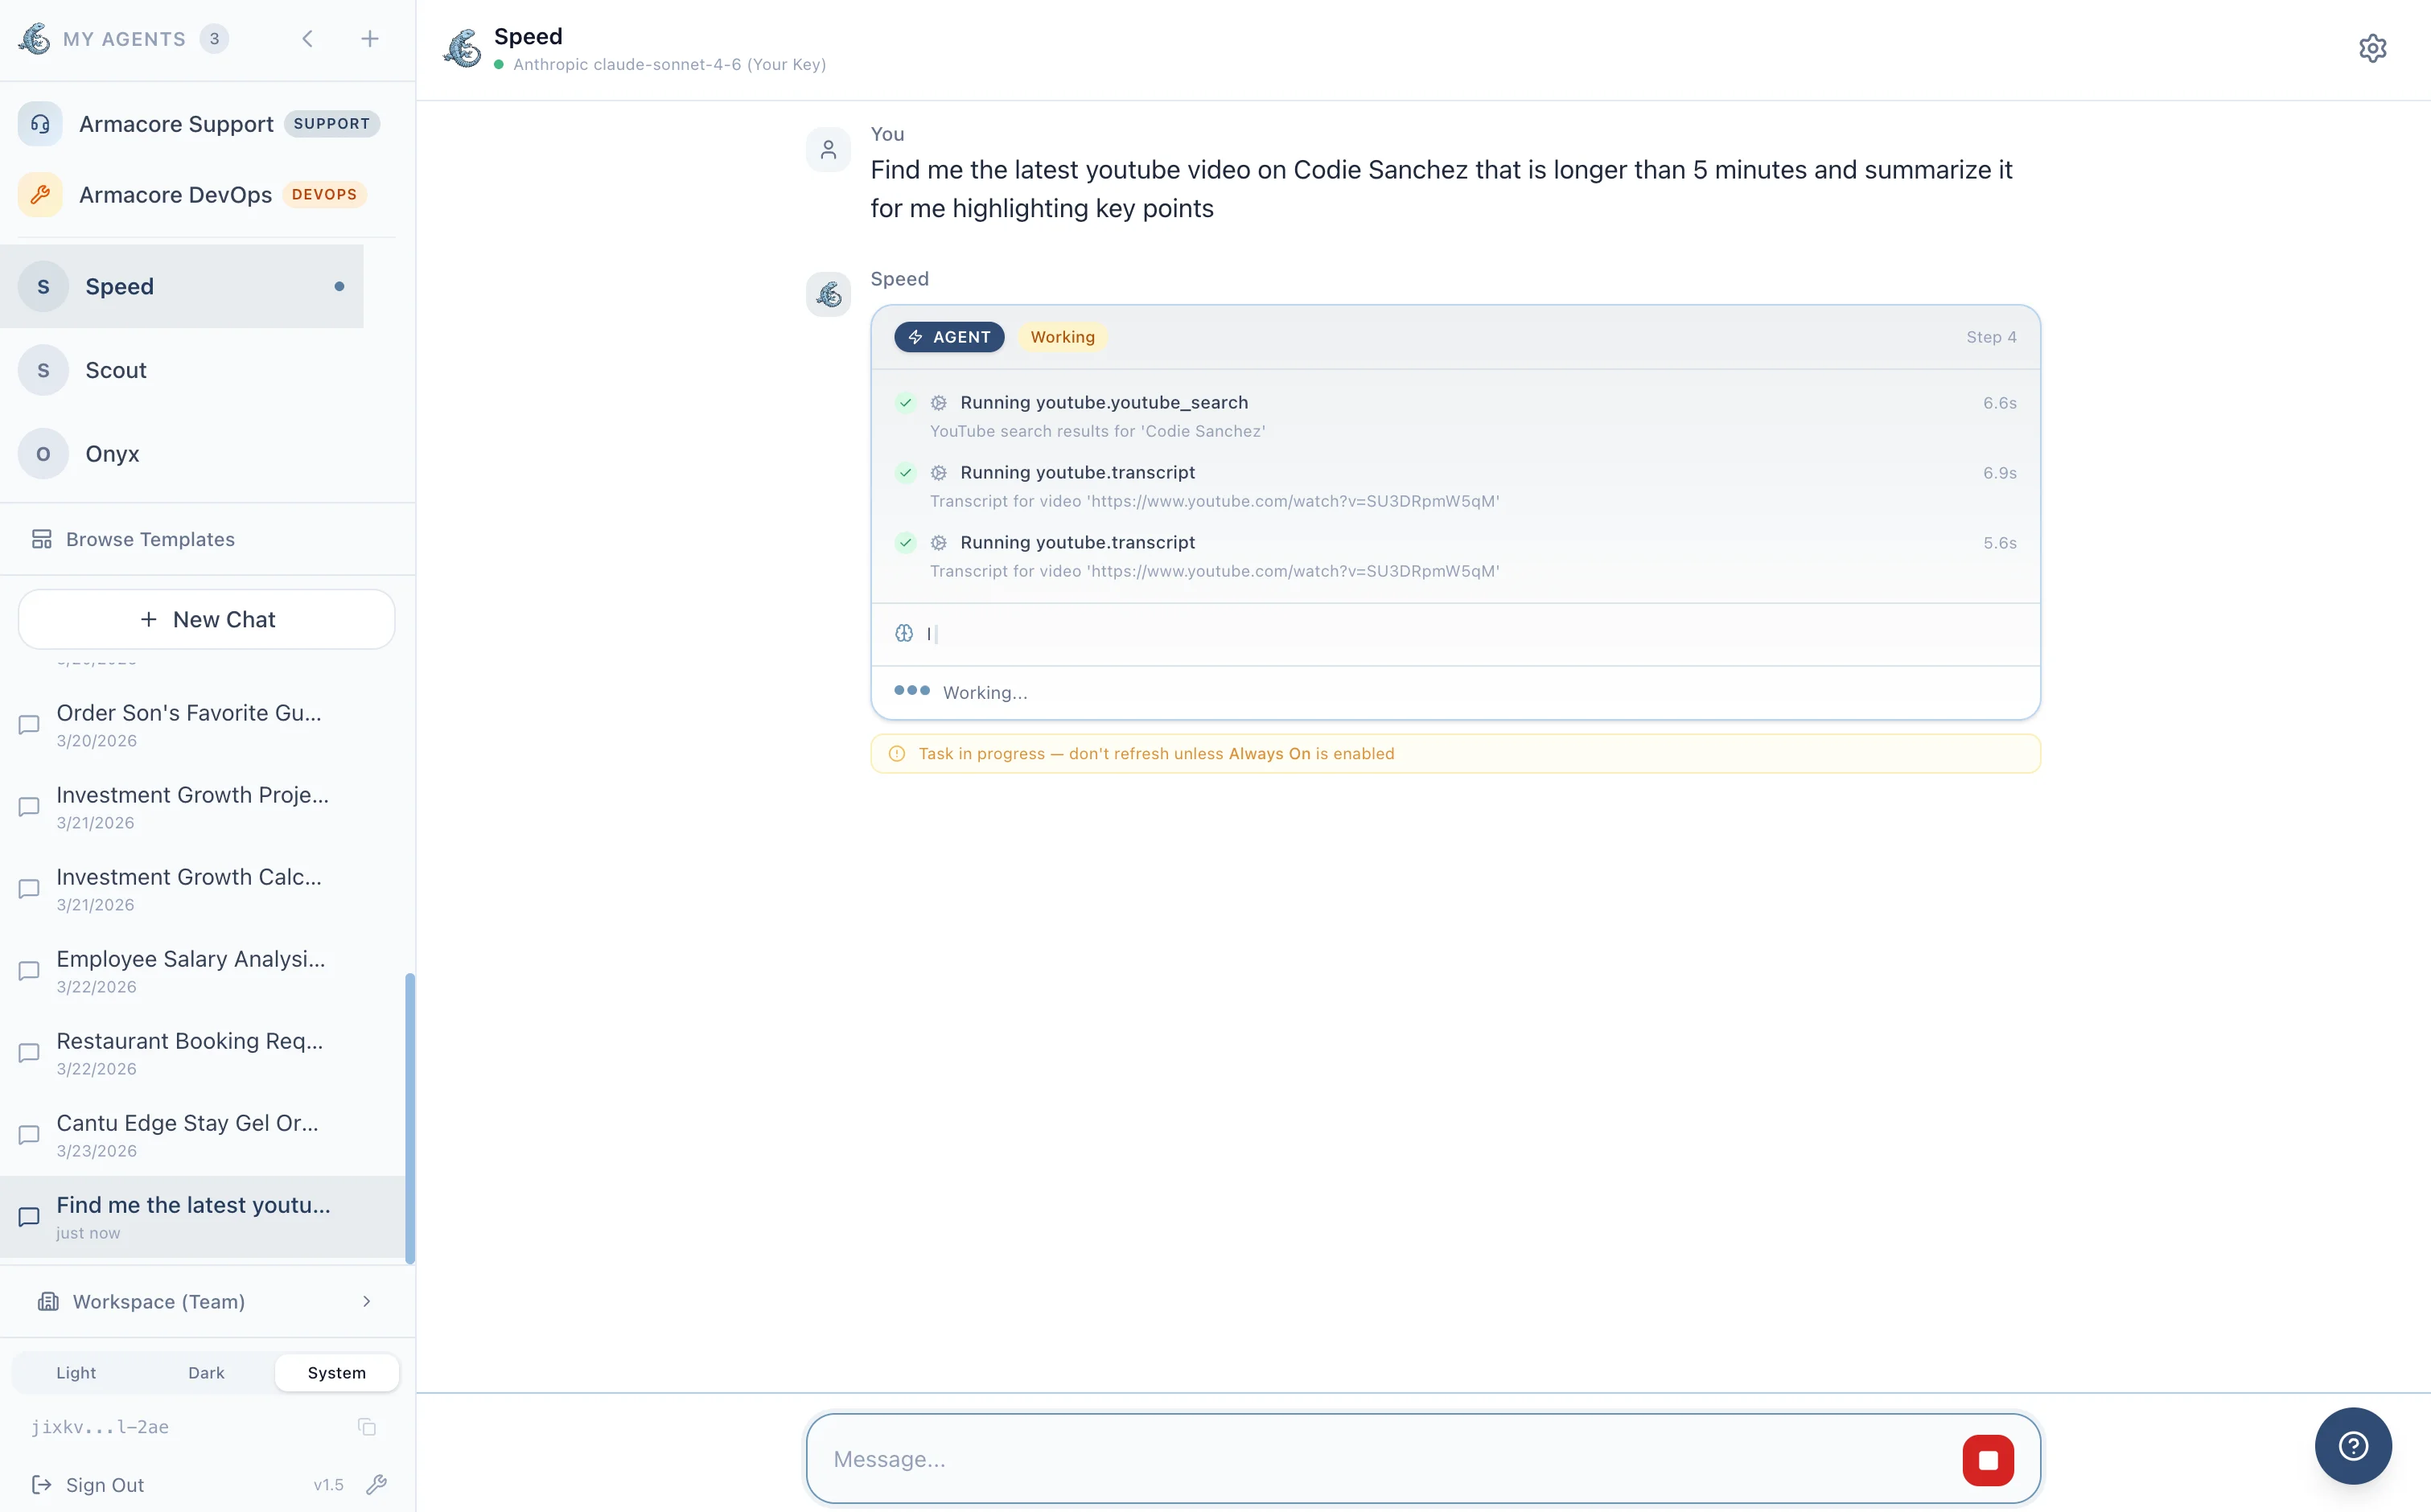Copy the workspace ID jixkv...l-2ae
The height and width of the screenshot is (1512, 2431).
(367, 1427)
